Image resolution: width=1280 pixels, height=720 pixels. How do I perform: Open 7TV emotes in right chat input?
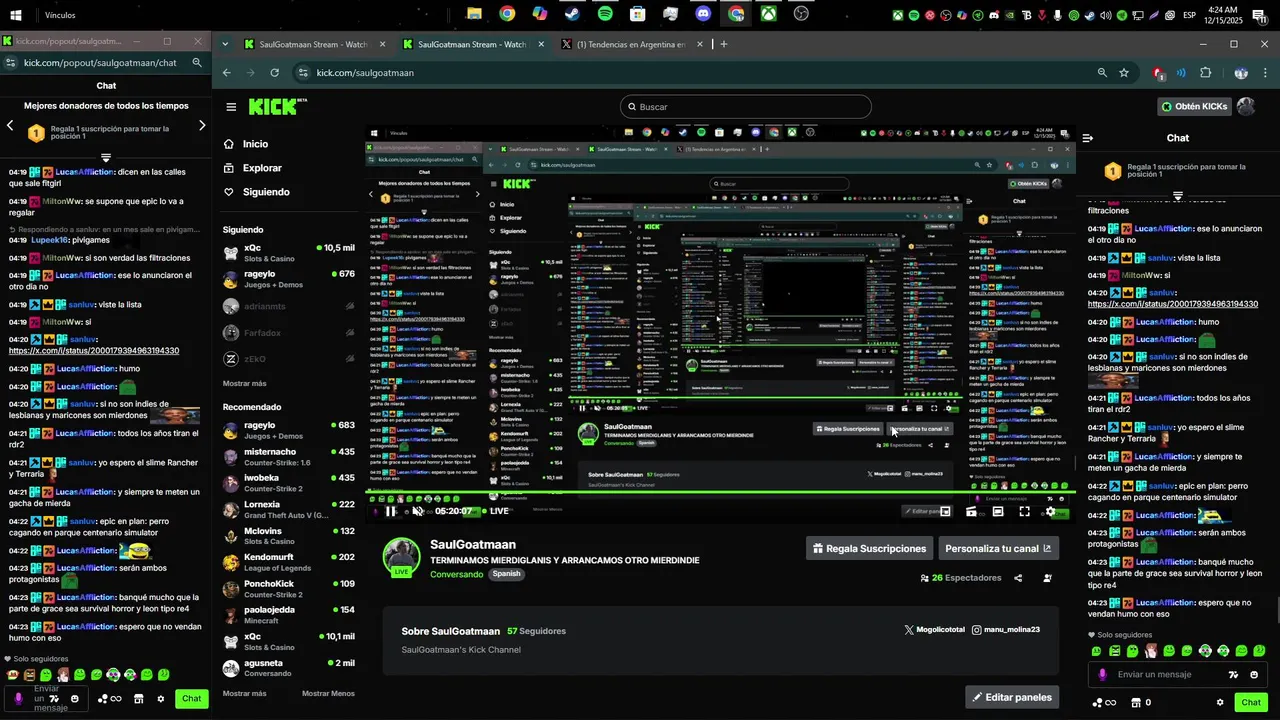[1233, 675]
